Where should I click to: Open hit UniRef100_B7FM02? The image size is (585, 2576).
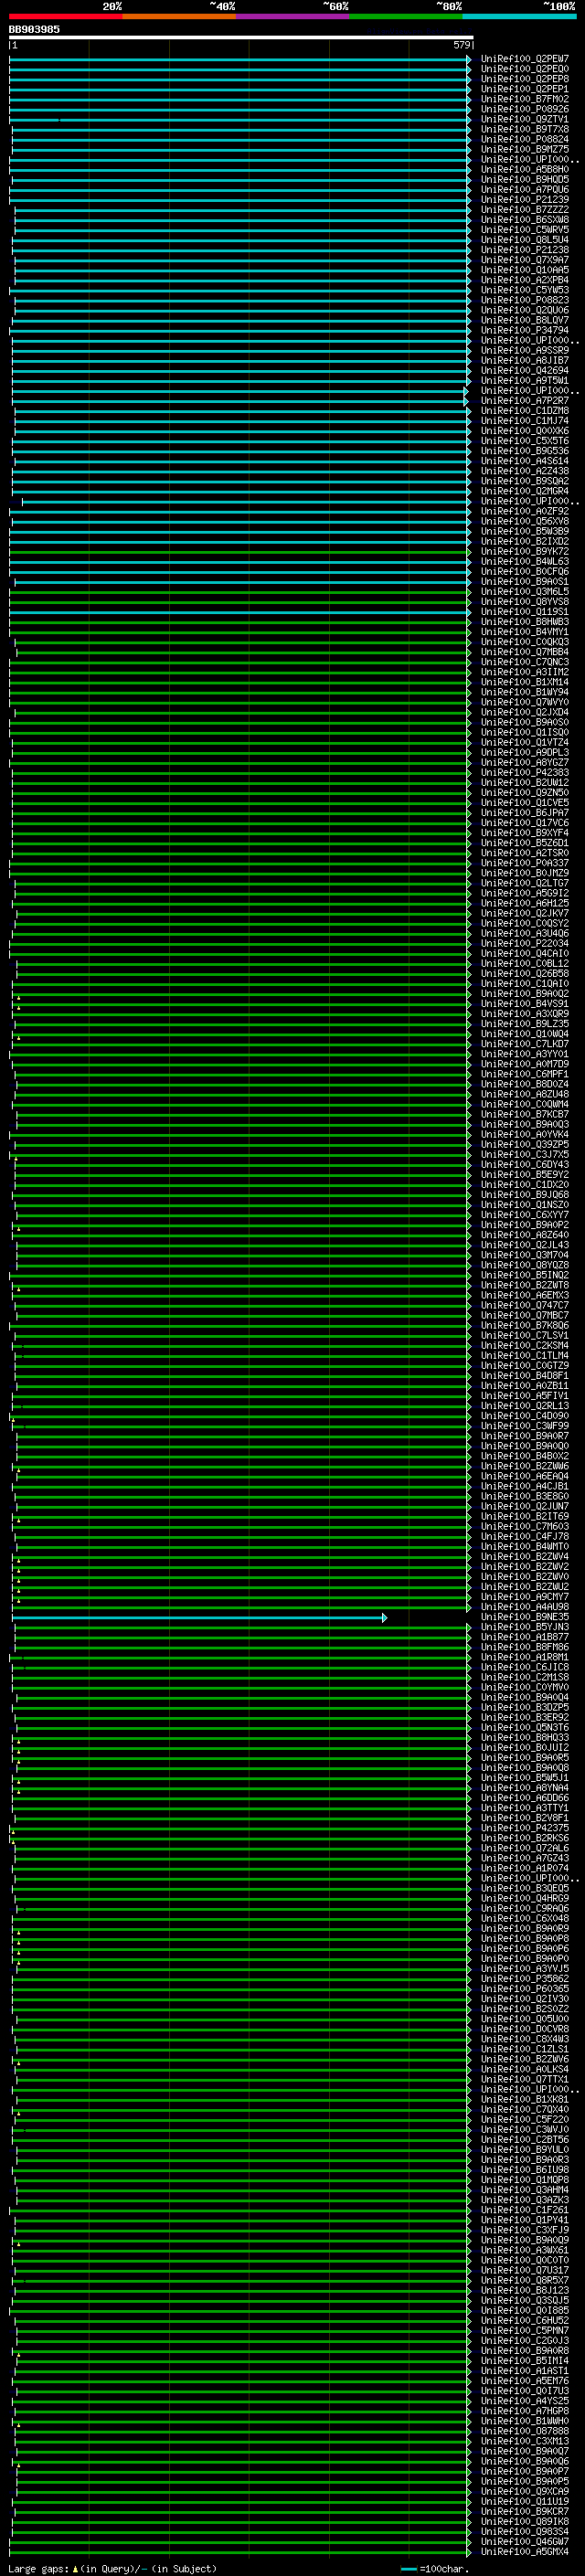click(525, 99)
